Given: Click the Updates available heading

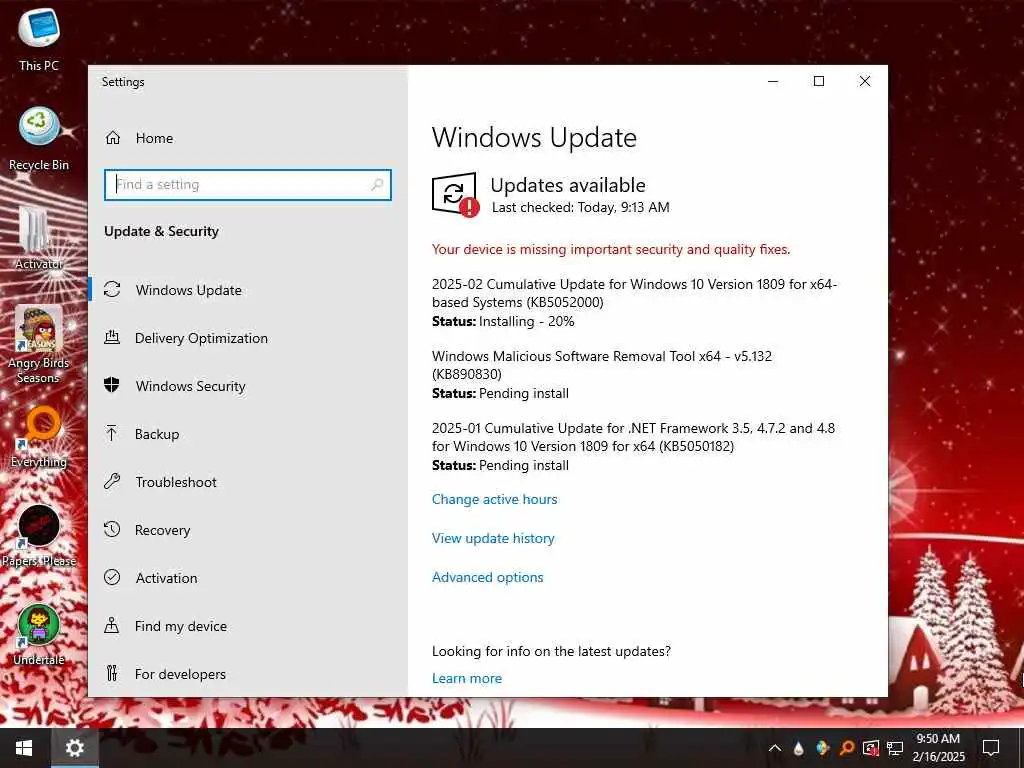Looking at the screenshot, I should [568, 185].
